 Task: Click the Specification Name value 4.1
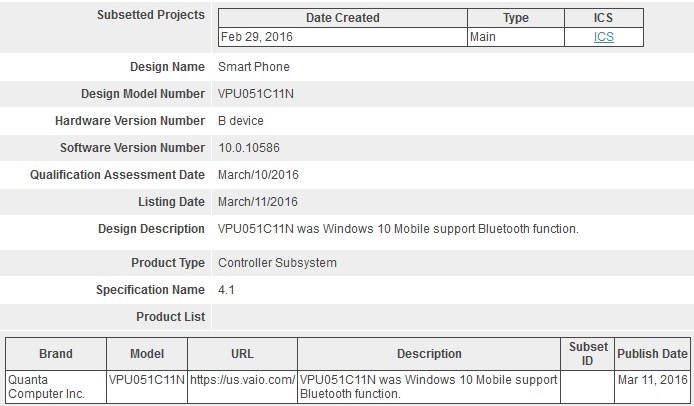[227, 290]
